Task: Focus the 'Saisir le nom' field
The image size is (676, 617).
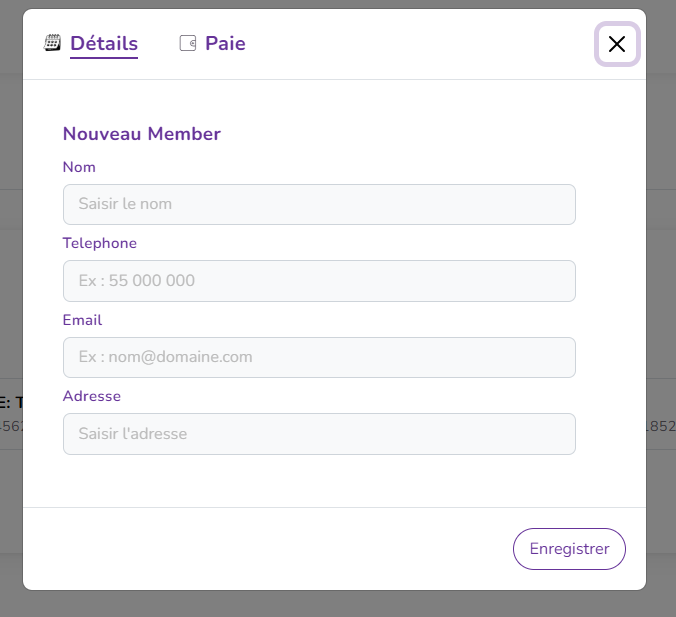Action: tap(319, 204)
